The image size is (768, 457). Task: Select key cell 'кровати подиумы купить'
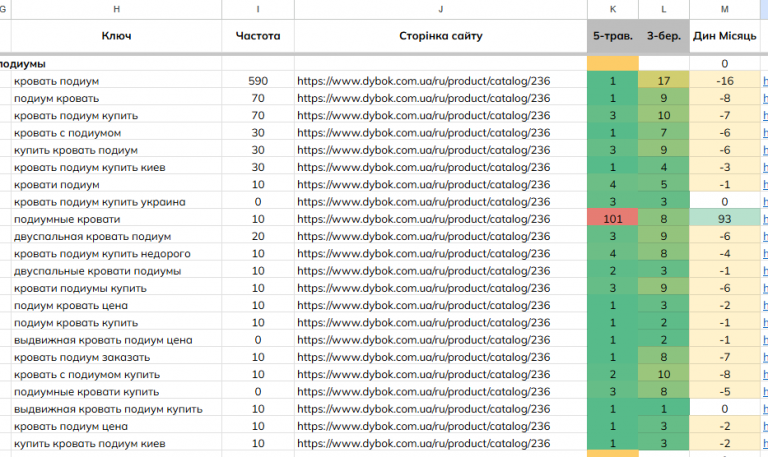click(x=116, y=288)
